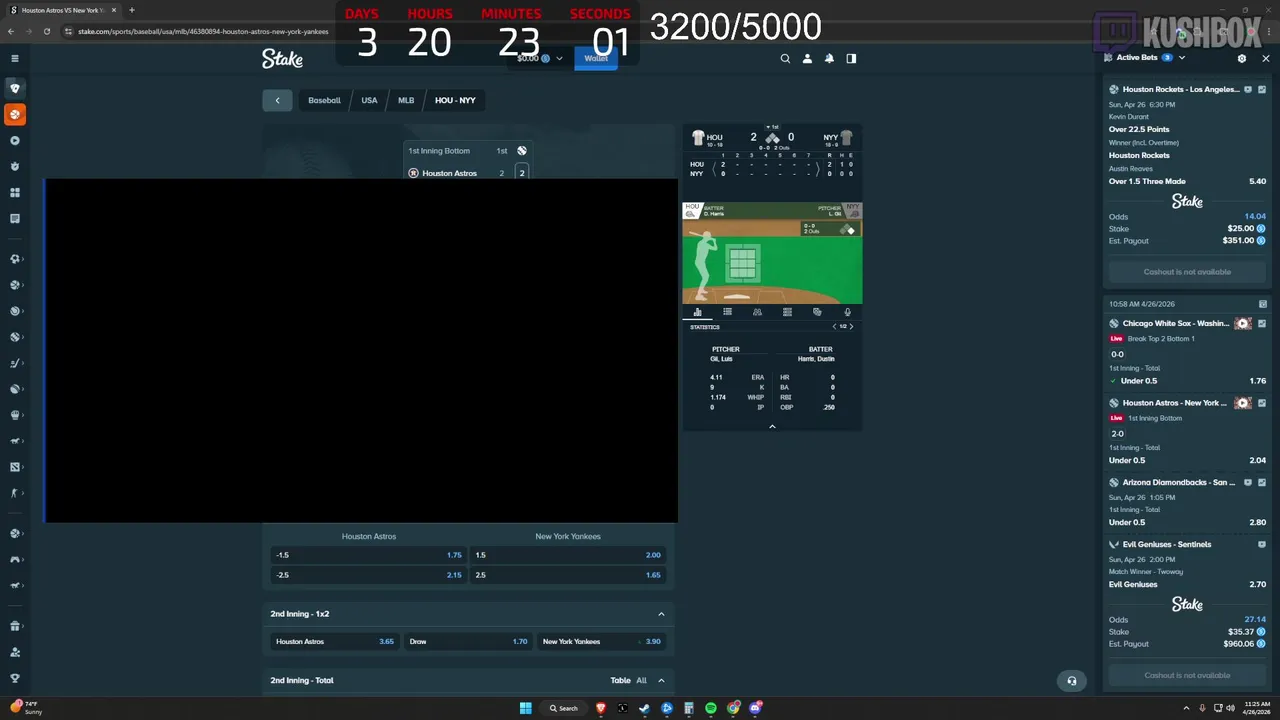The image size is (1280, 720).
Task: Open bet slip settings gear icon
Action: [x=1242, y=58]
